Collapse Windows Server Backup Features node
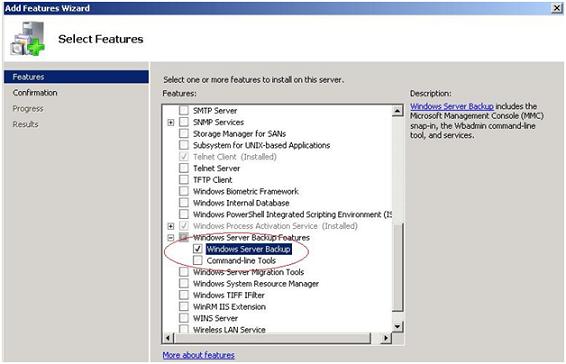The width and height of the screenshot is (566, 364). 171,238
